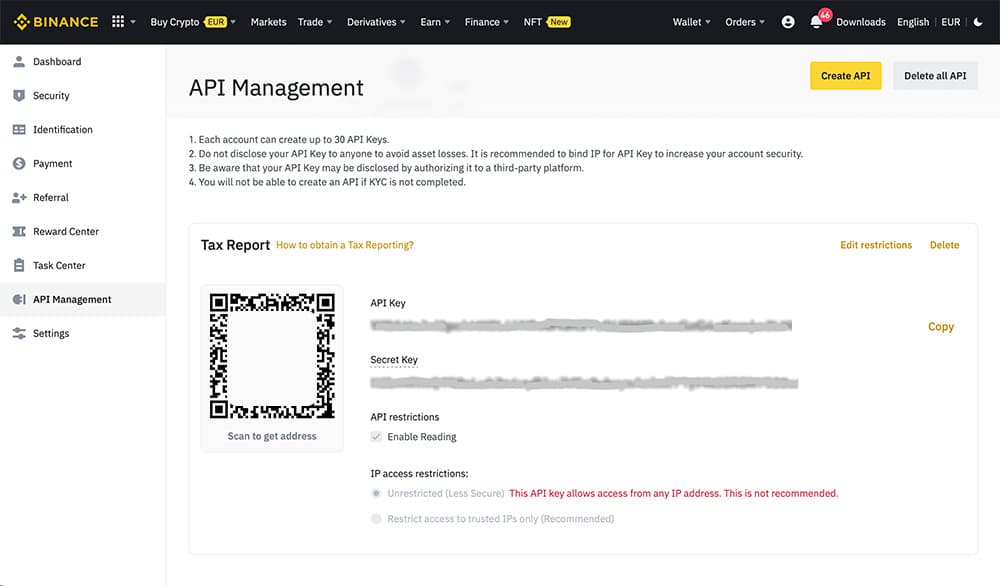Open Referral in the sidebar

pos(50,198)
